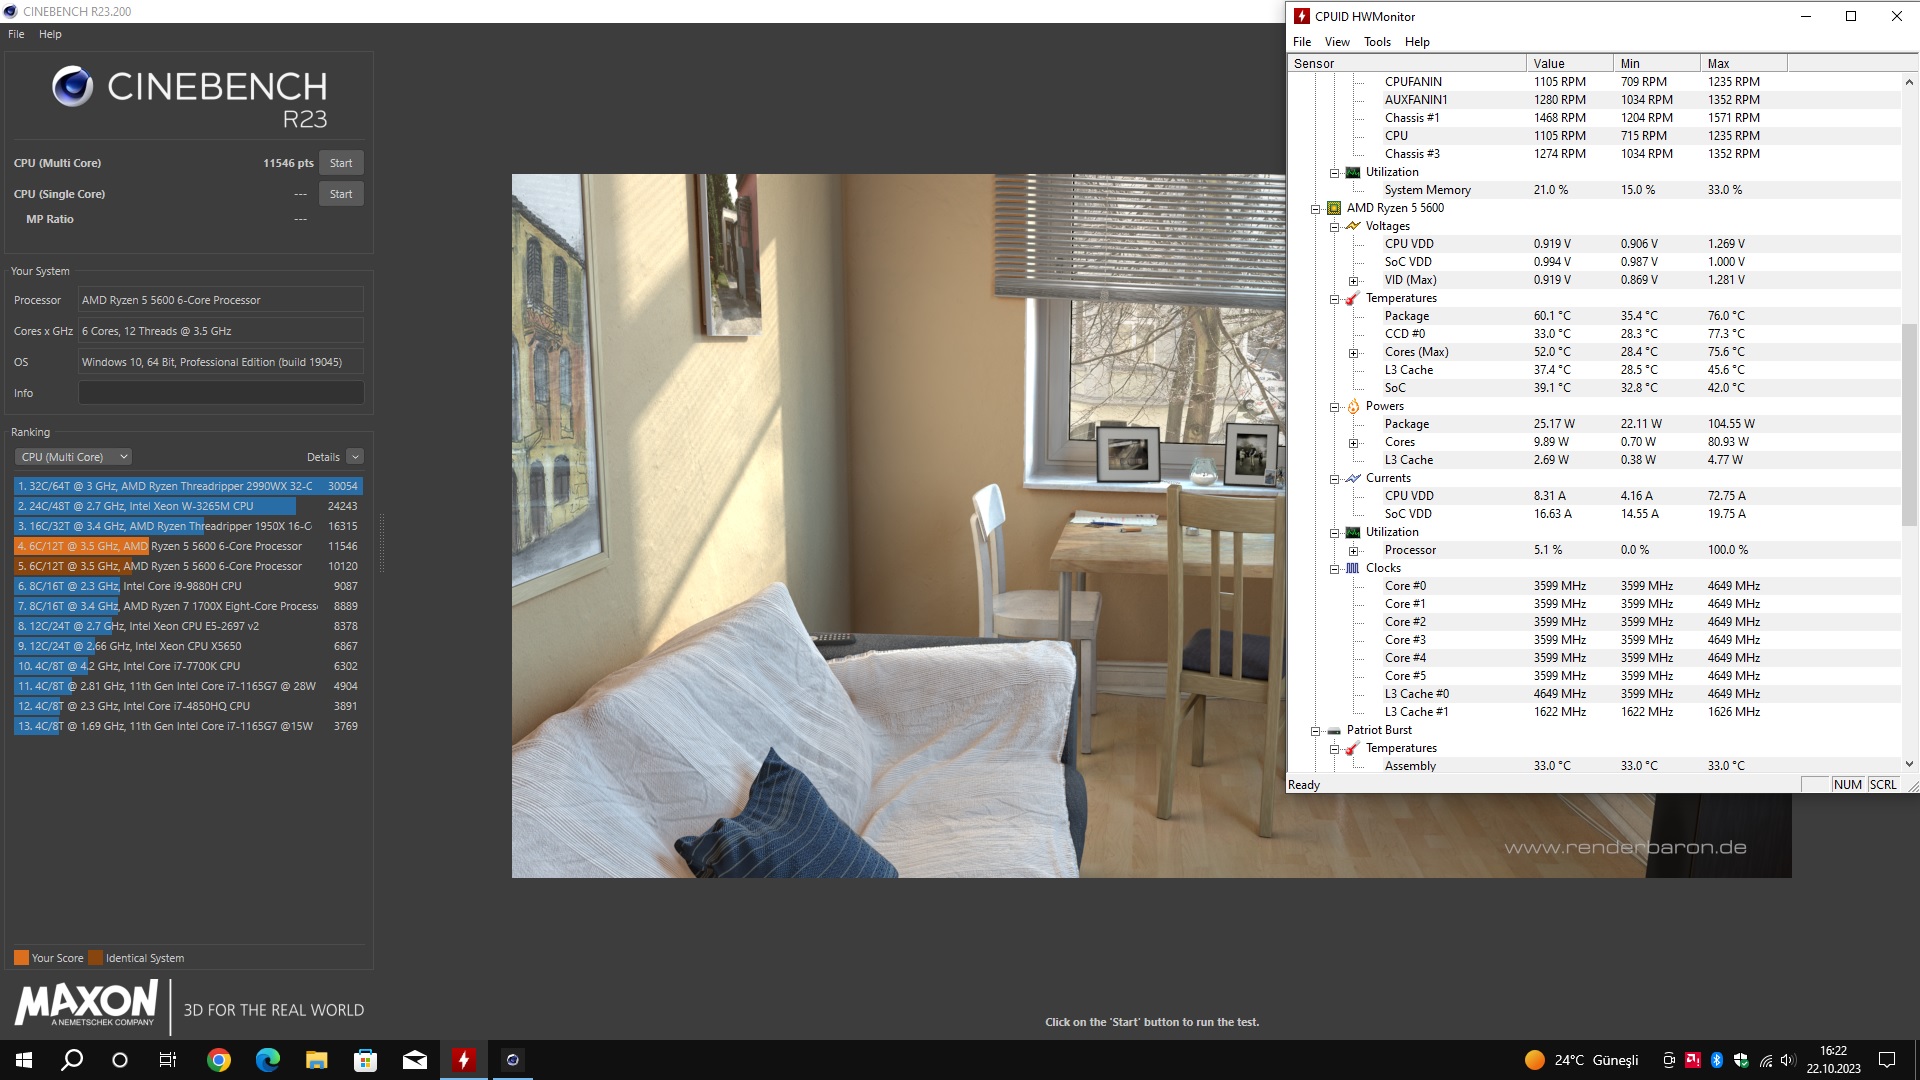1920x1080 pixels.
Task: Click the Info text field
Action: click(221, 393)
